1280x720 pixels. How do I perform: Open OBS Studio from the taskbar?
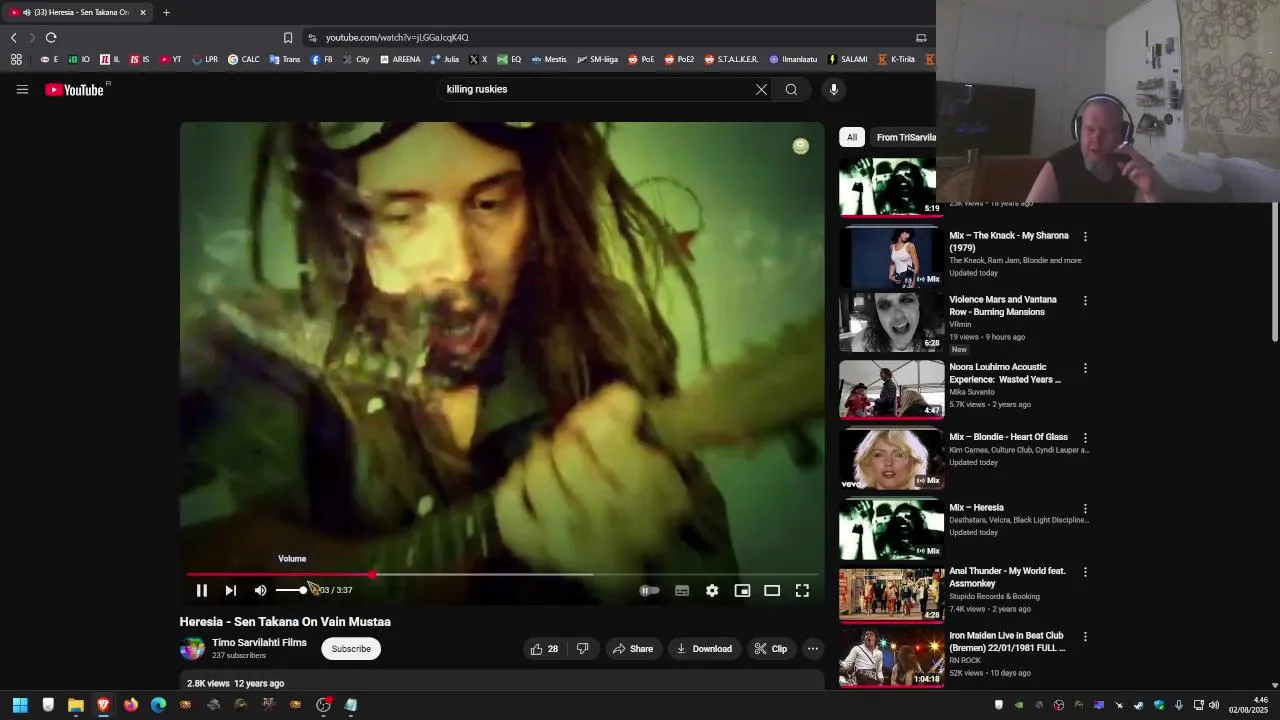[x=323, y=705]
